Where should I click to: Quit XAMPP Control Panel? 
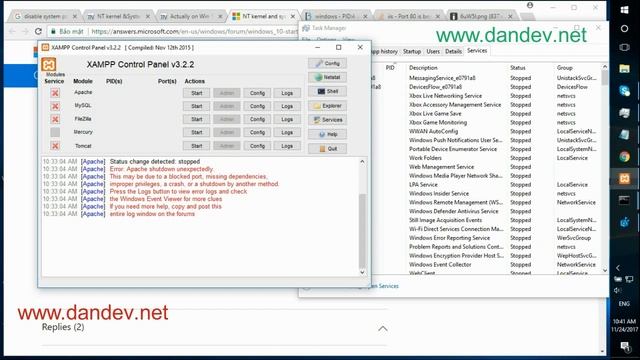pyautogui.click(x=327, y=149)
